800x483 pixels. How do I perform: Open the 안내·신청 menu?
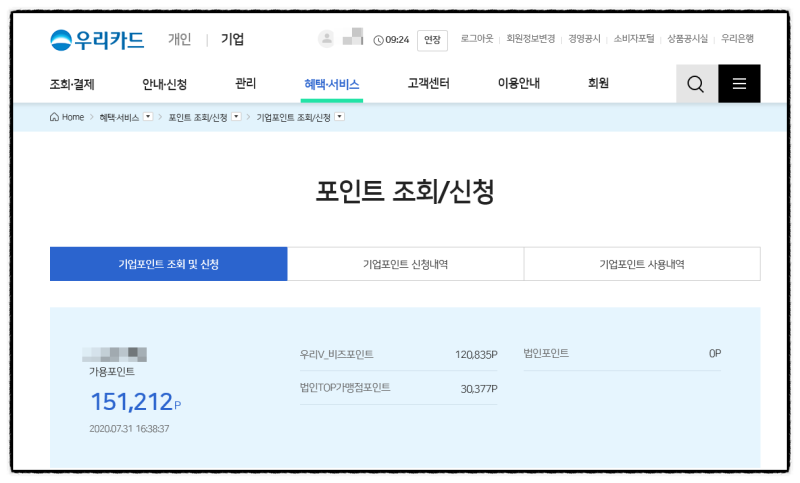pyautogui.click(x=164, y=84)
